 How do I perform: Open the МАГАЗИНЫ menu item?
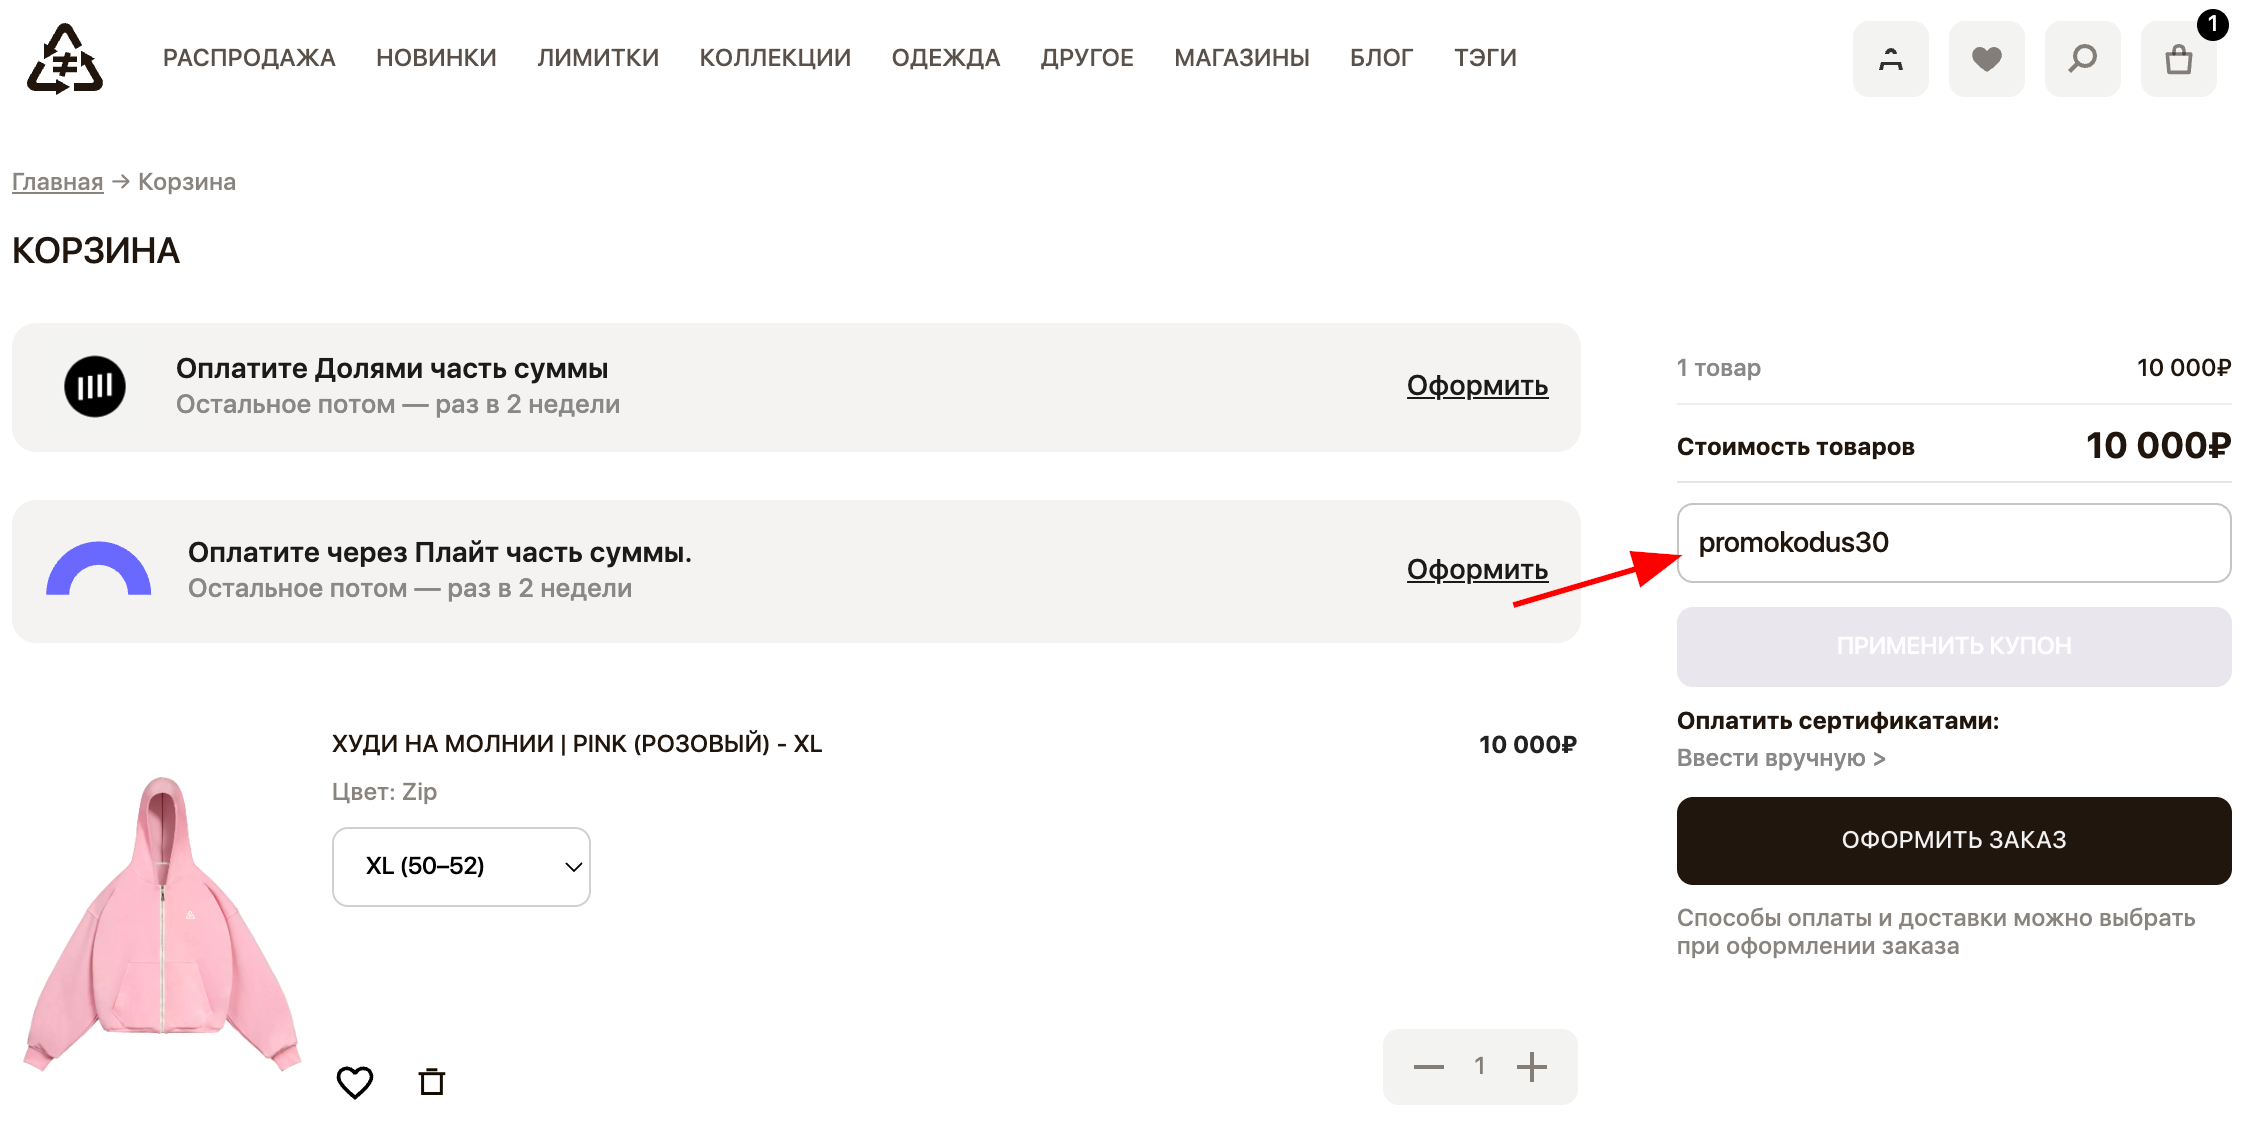click(x=1242, y=57)
